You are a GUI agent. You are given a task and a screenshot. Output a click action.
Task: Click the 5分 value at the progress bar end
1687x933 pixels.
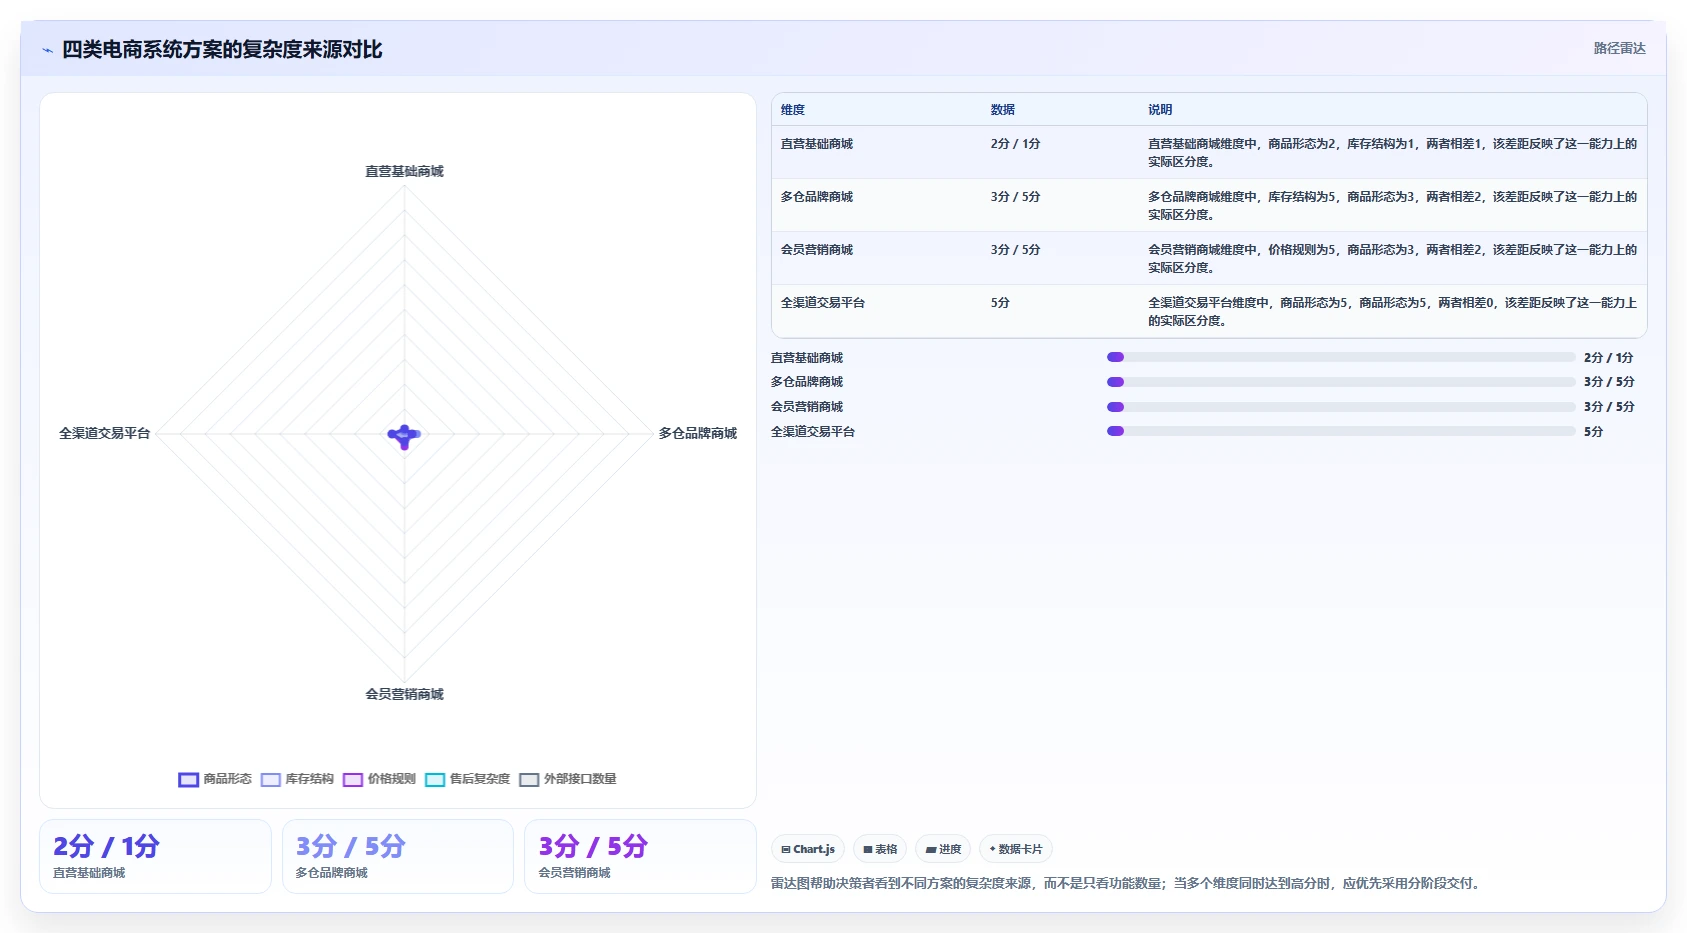[x=1593, y=432]
